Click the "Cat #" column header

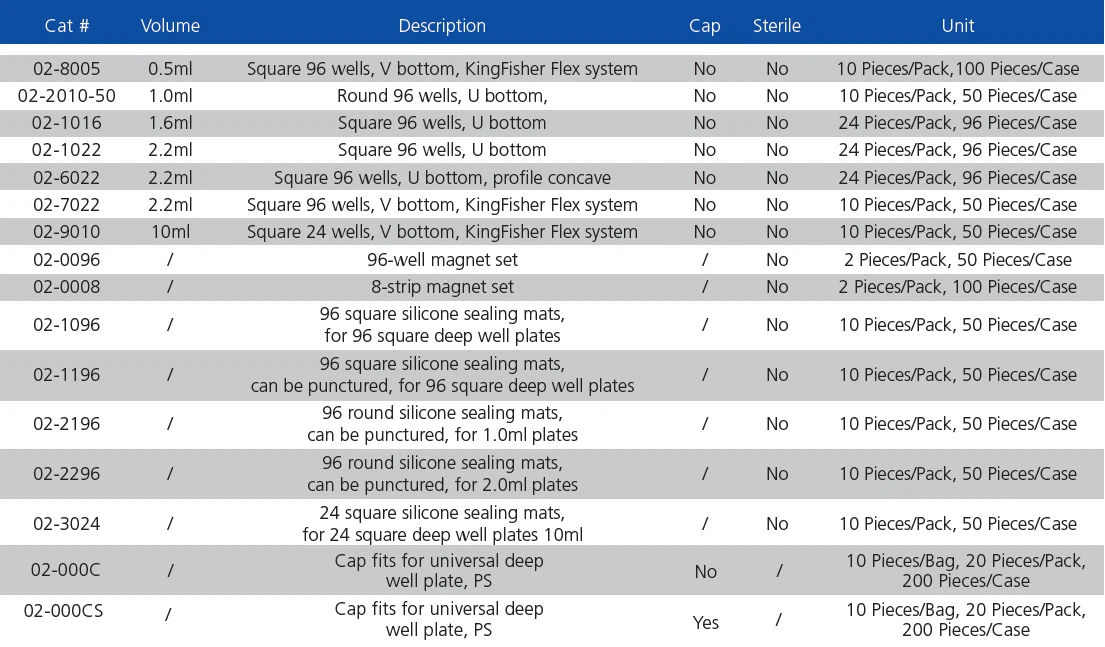(66, 26)
